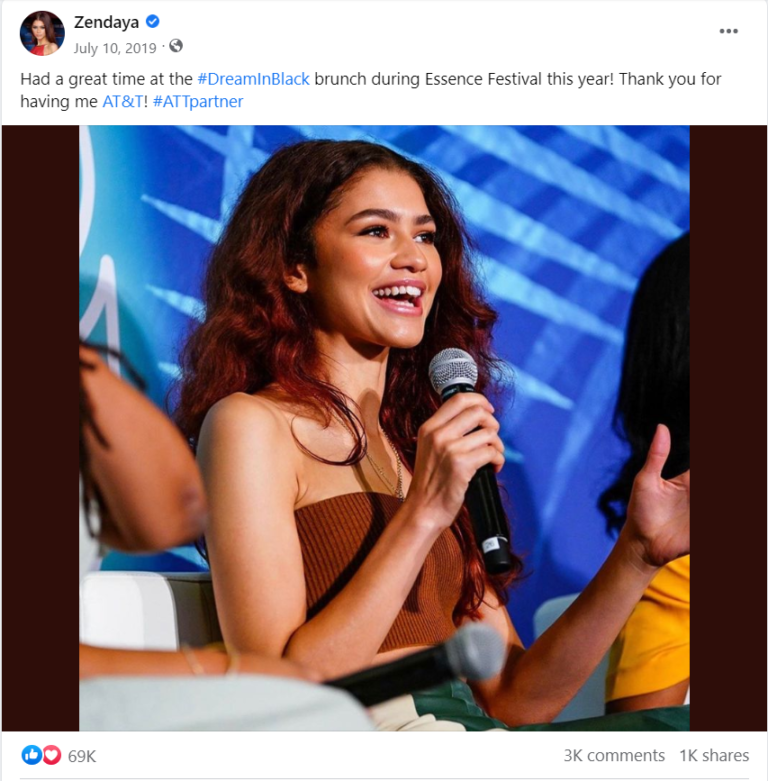Screen dimensions: 768x781
Task: View the 69K reactions count
Action: 82,756
